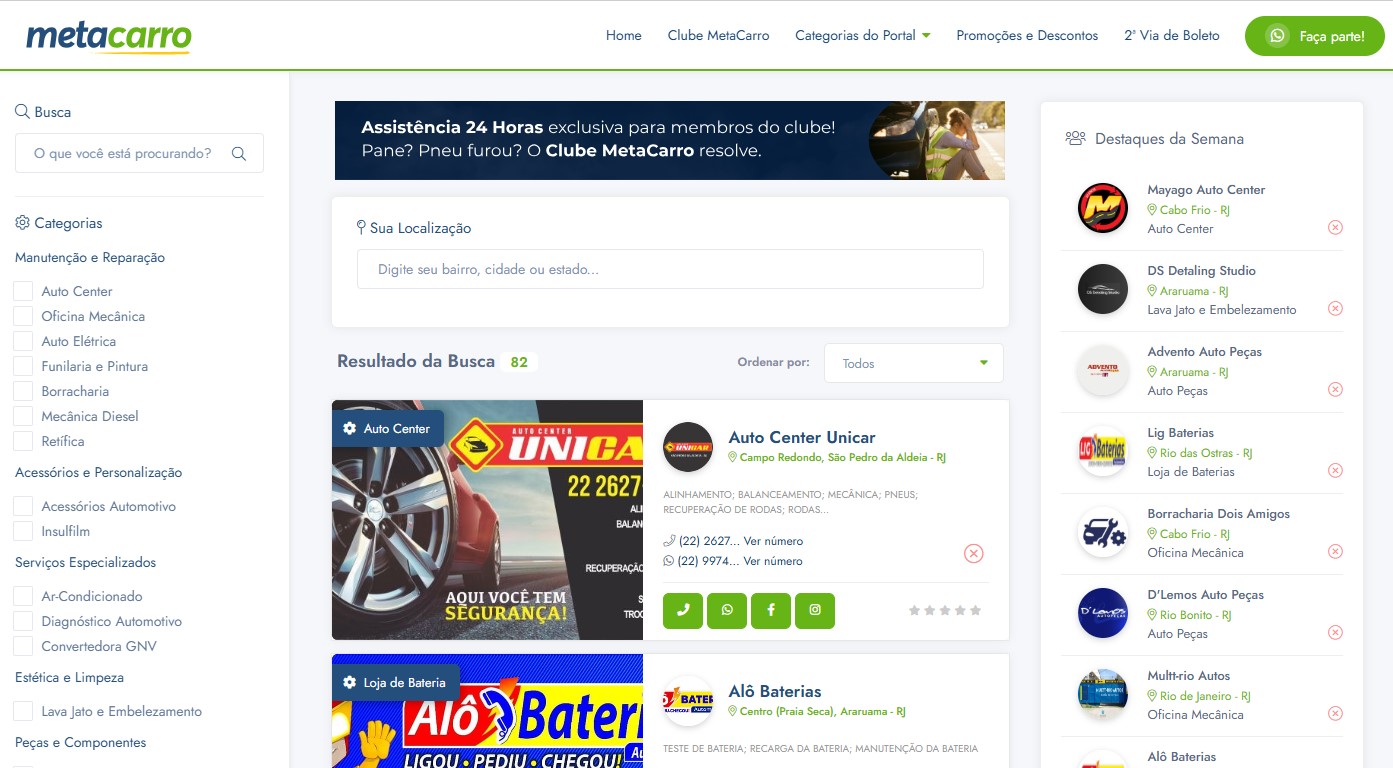
Task: Open Promoções e Descontos
Action: point(1027,36)
